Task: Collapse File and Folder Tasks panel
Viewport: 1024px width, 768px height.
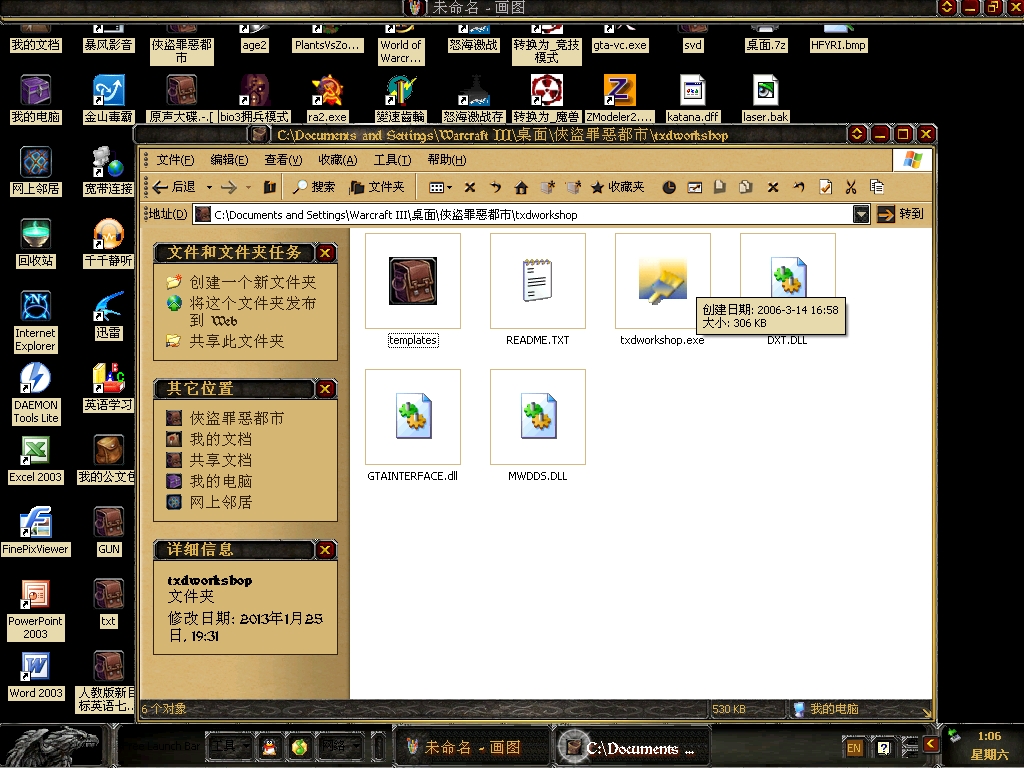Action: [325, 253]
